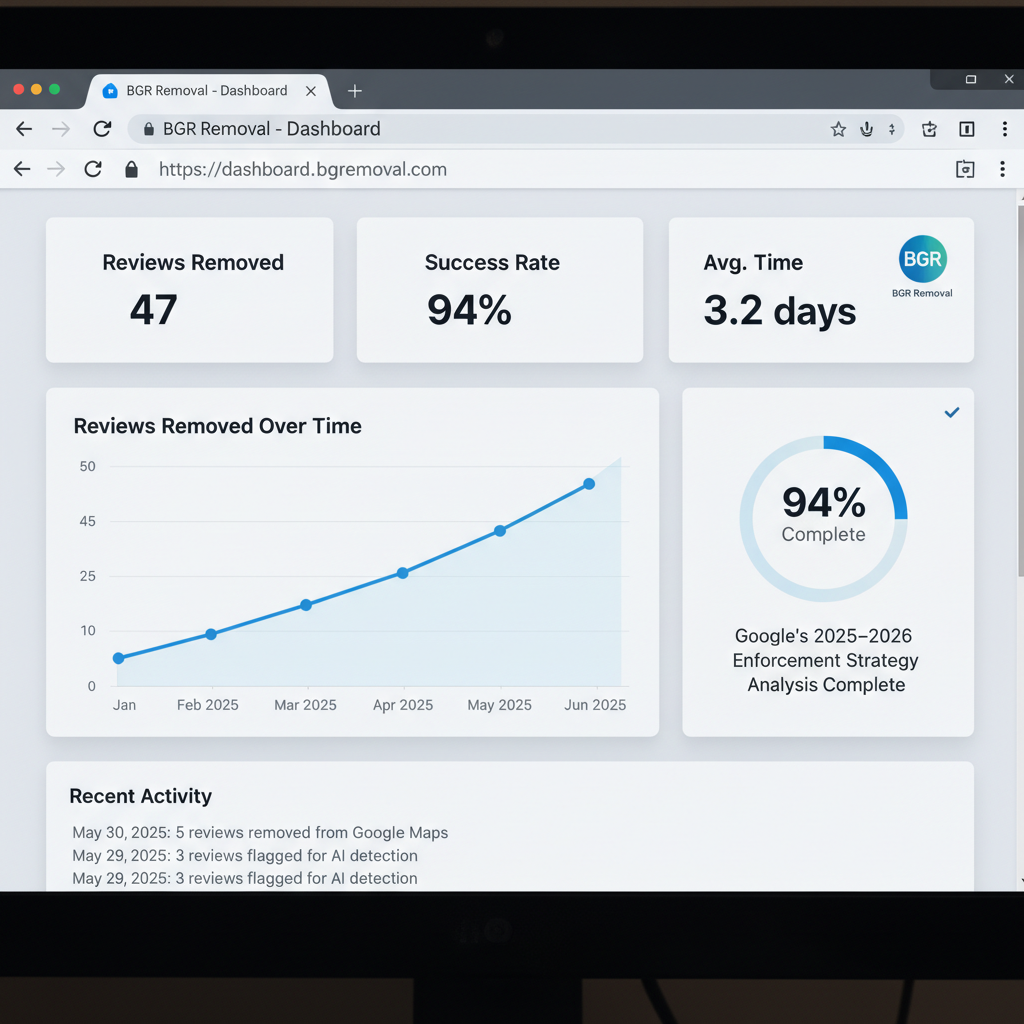Reload the page using the upper refresh icon
The height and width of the screenshot is (1024, 1024).
(102, 129)
